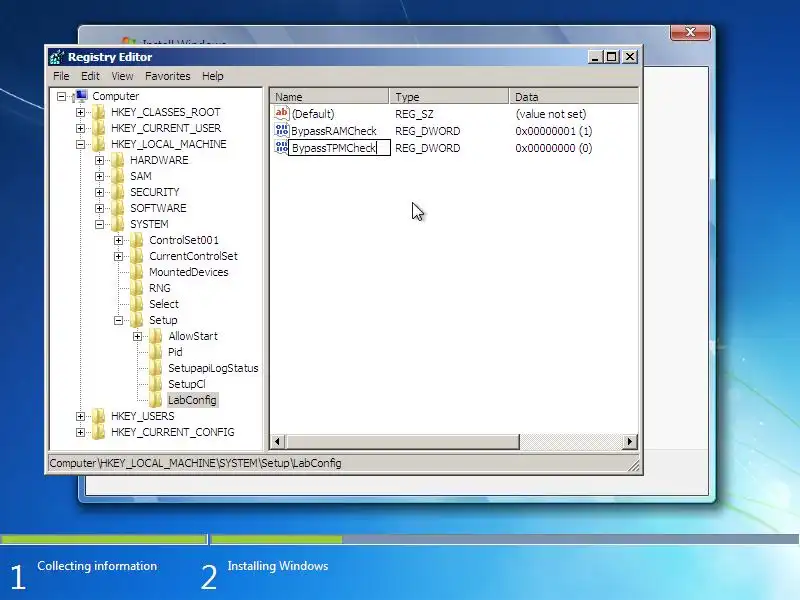Viewport: 800px width, 600px height.
Task: Click the scroll left arrow in values pane
Action: coord(278,441)
